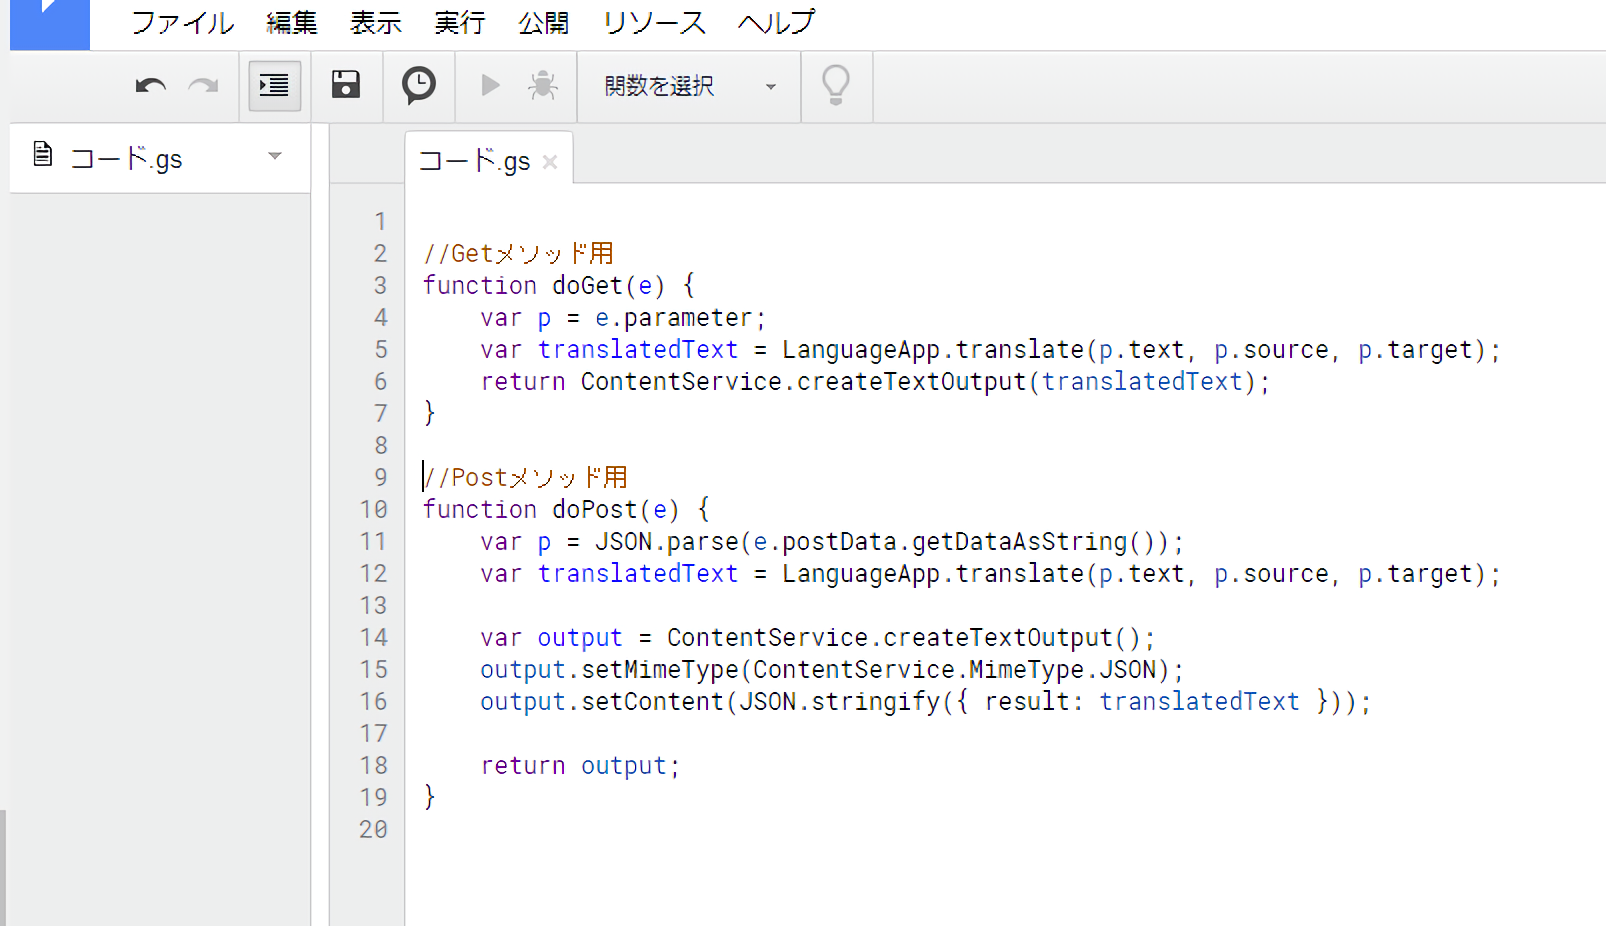Viewport: 1606px width, 926px height.
Task: Click the lightbulb hint icon
Action: [836, 85]
